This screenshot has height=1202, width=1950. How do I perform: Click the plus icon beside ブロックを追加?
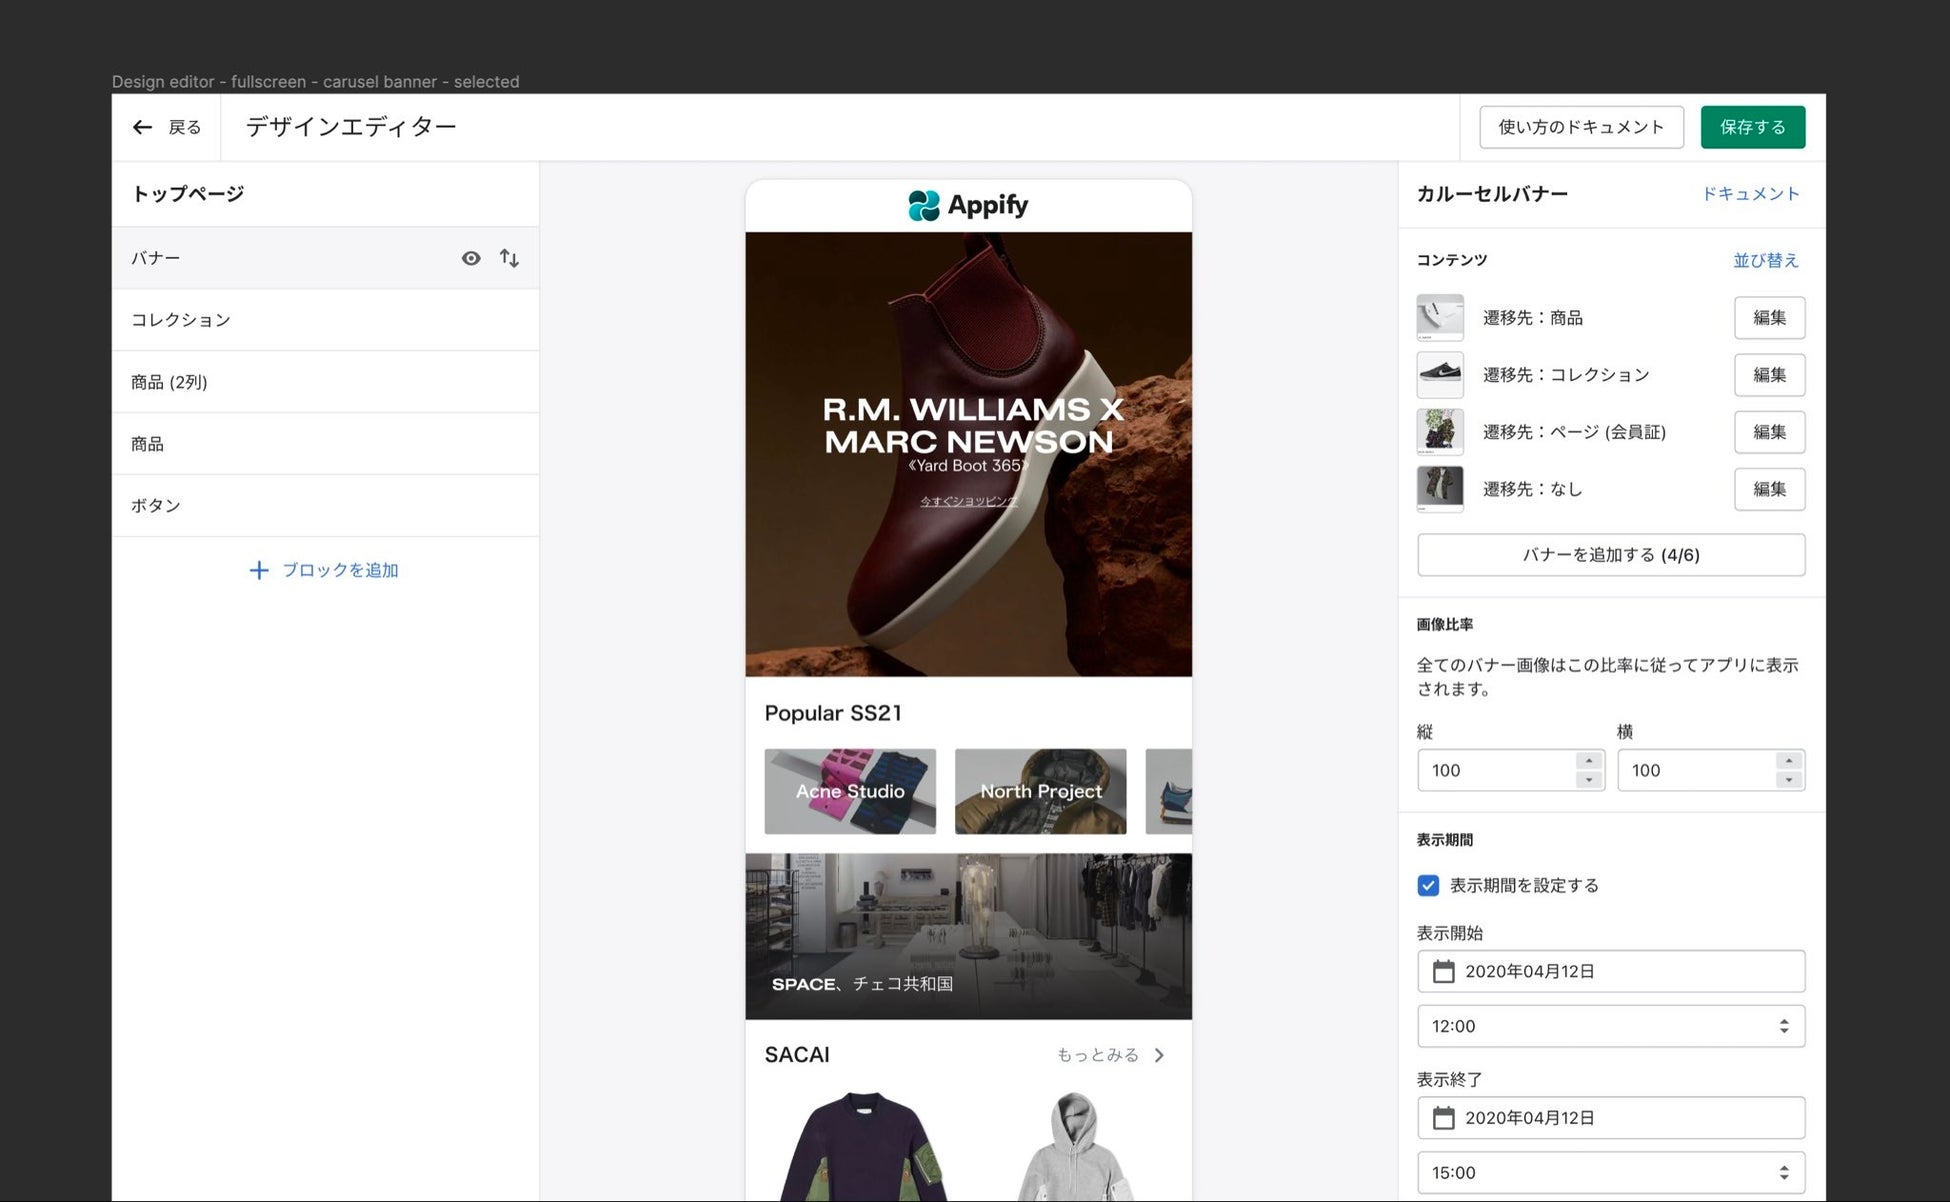(x=258, y=570)
